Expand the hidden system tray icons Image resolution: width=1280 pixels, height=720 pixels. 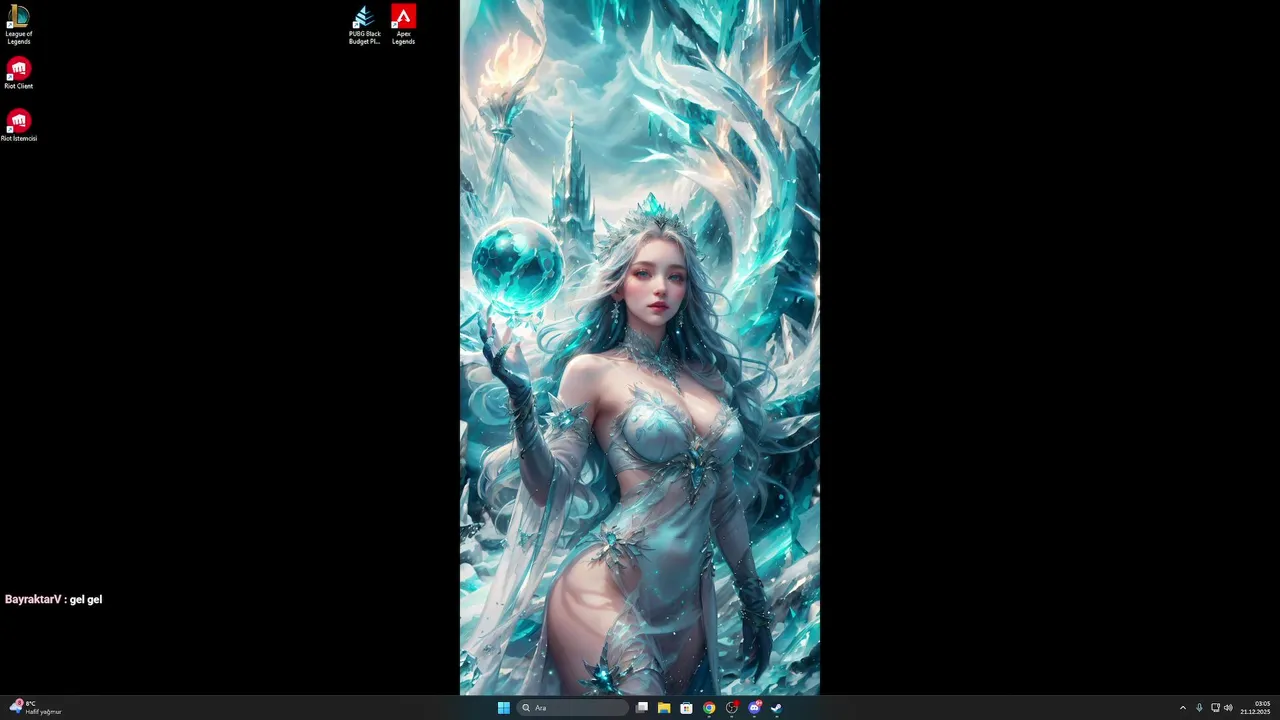1183,708
